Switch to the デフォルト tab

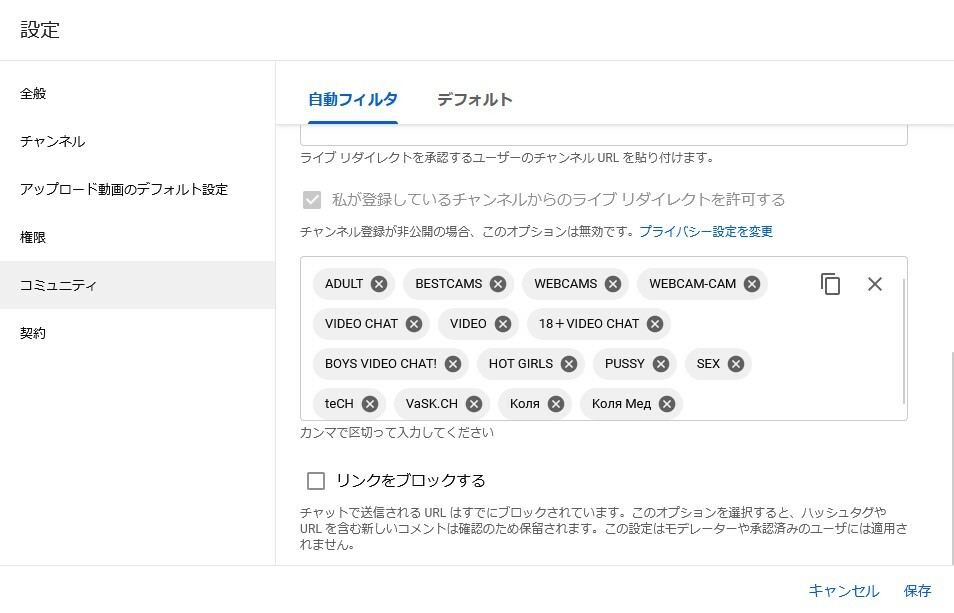(x=475, y=100)
